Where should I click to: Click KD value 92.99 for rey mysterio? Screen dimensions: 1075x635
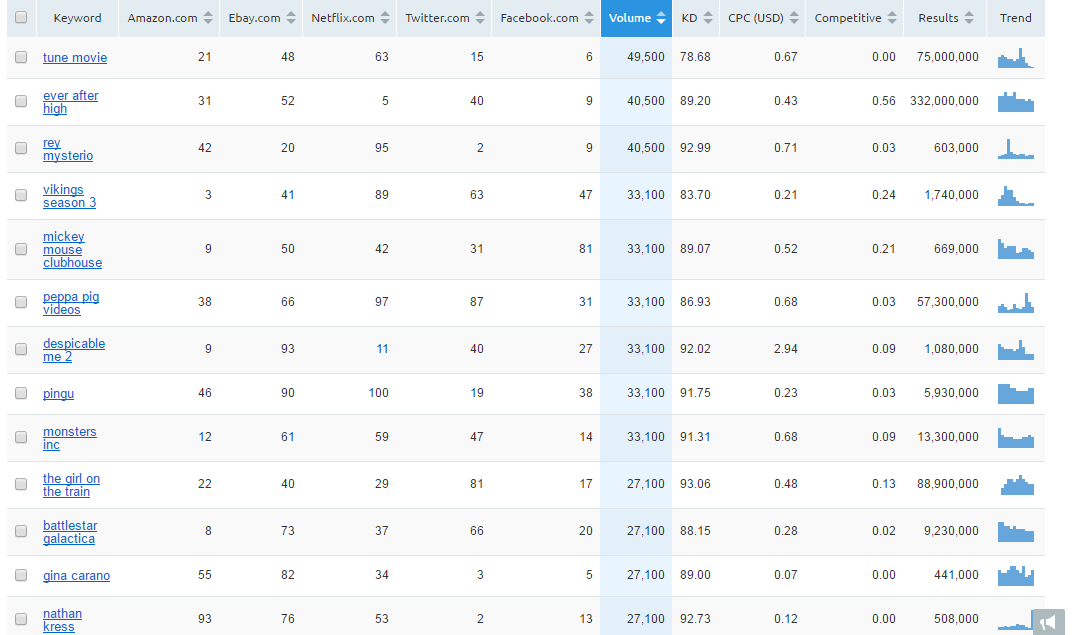coord(695,148)
